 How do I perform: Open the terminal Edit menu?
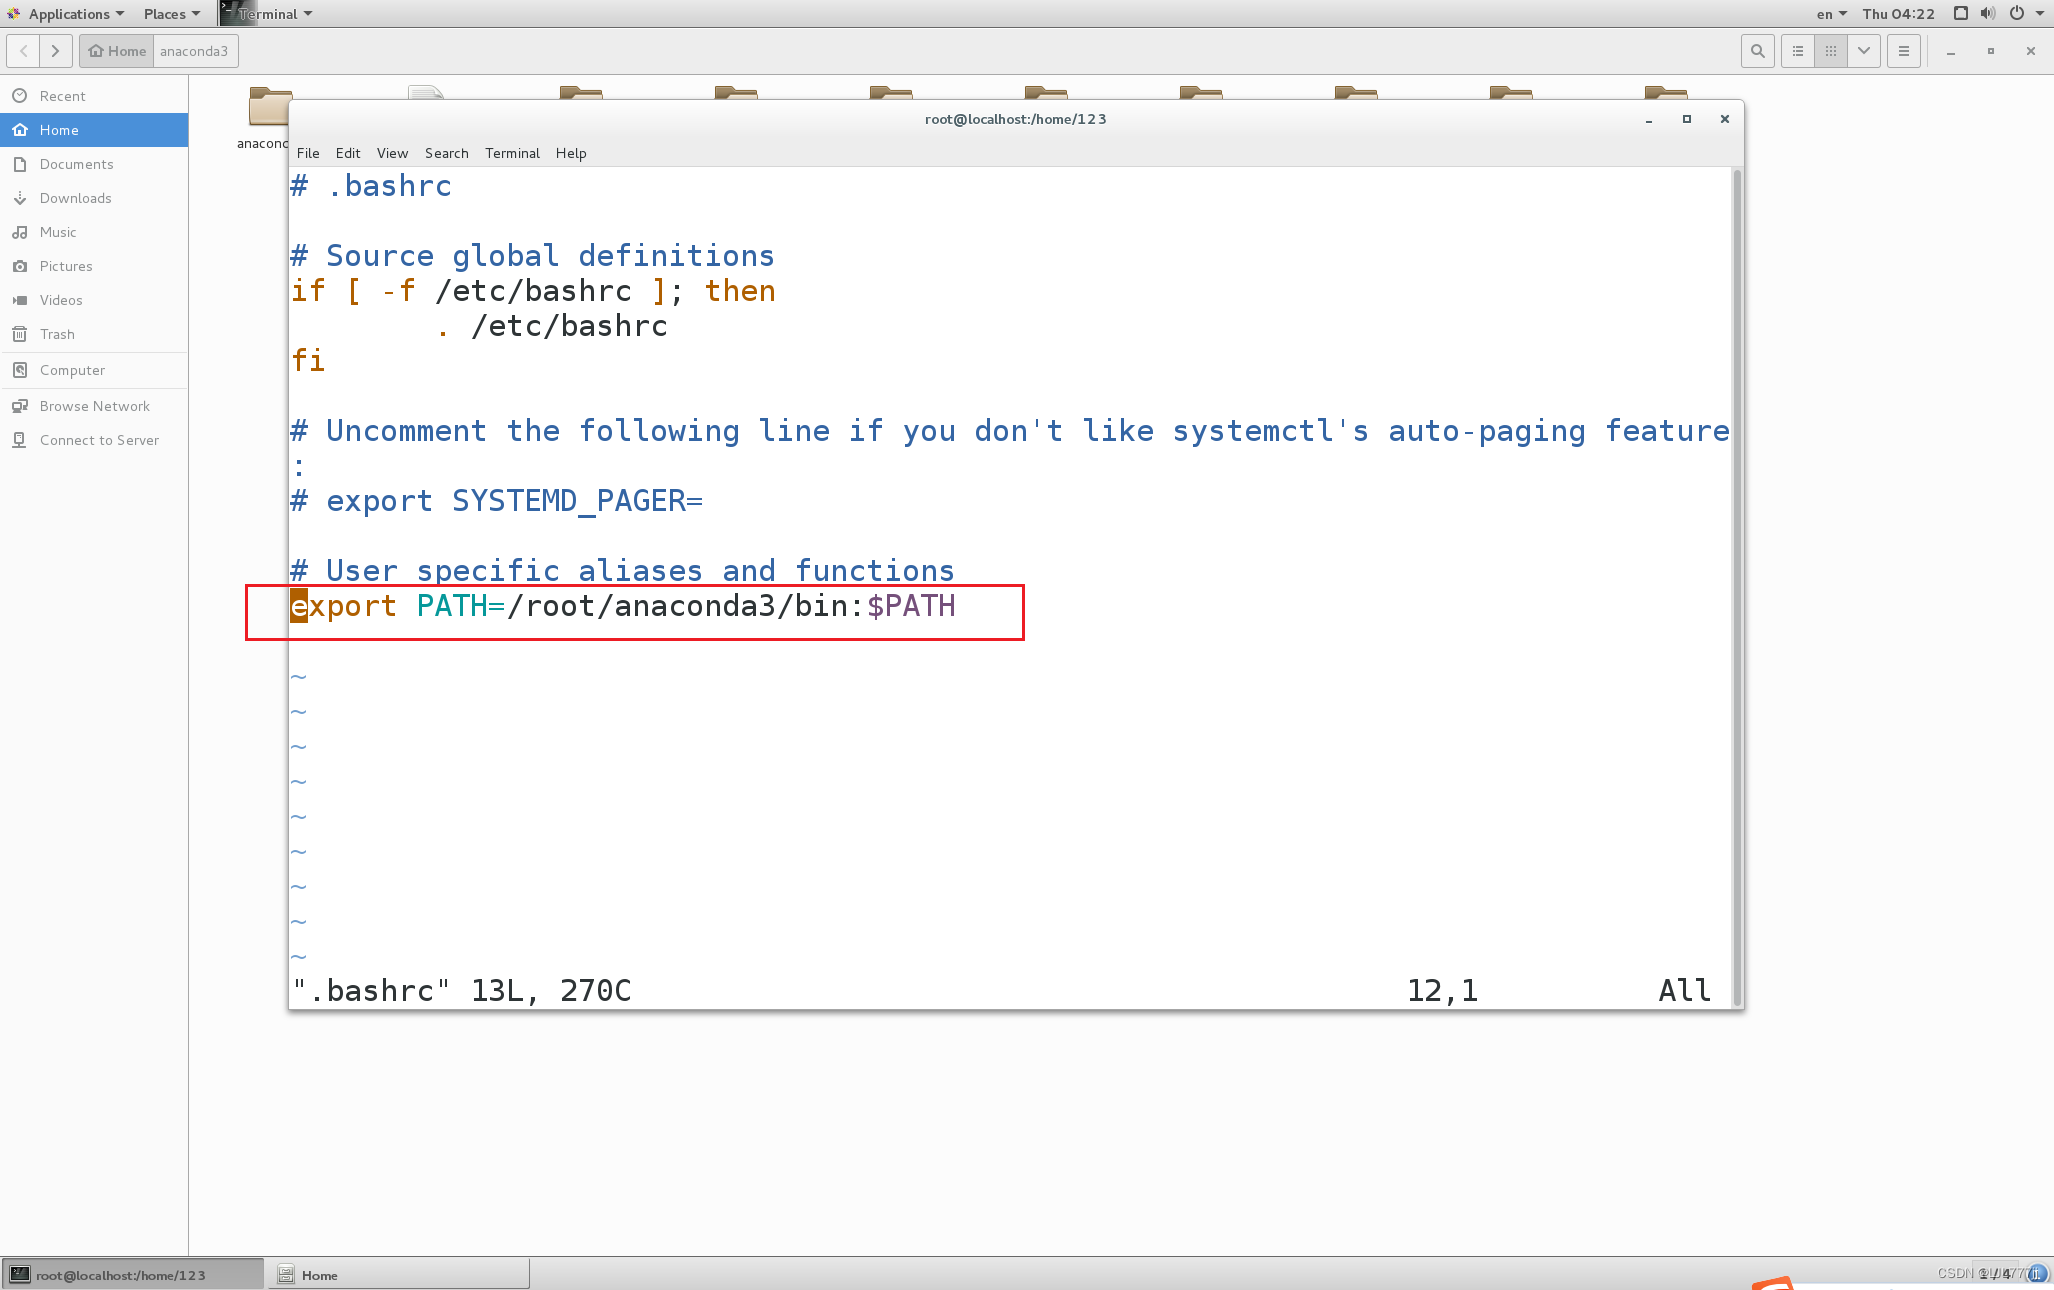point(348,153)
